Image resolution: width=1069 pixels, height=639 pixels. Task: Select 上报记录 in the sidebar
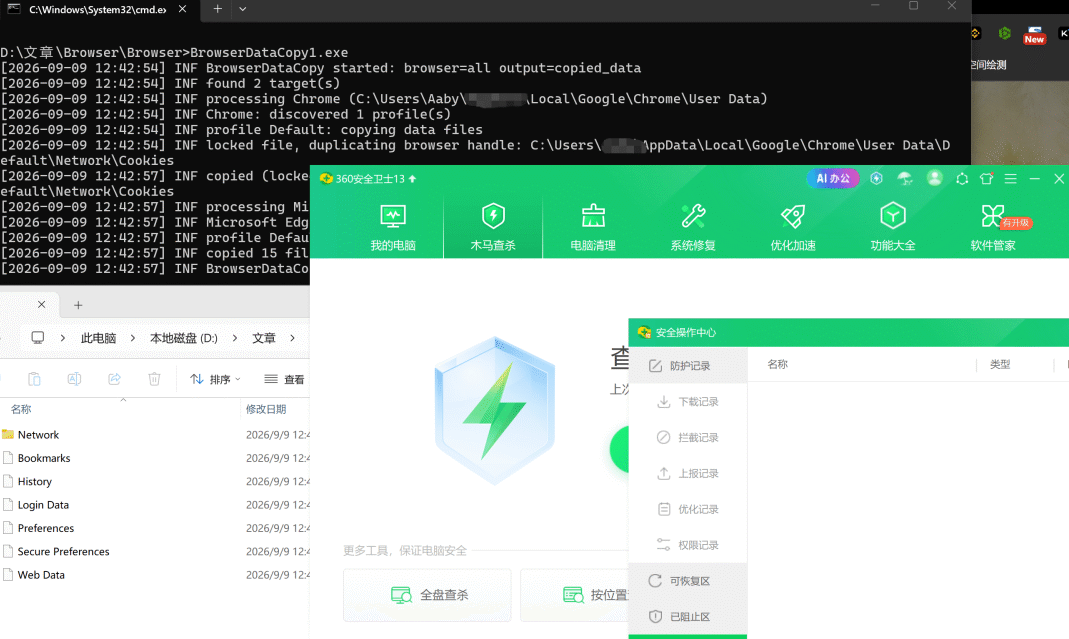pyautogui.click(x=688, y=473)
